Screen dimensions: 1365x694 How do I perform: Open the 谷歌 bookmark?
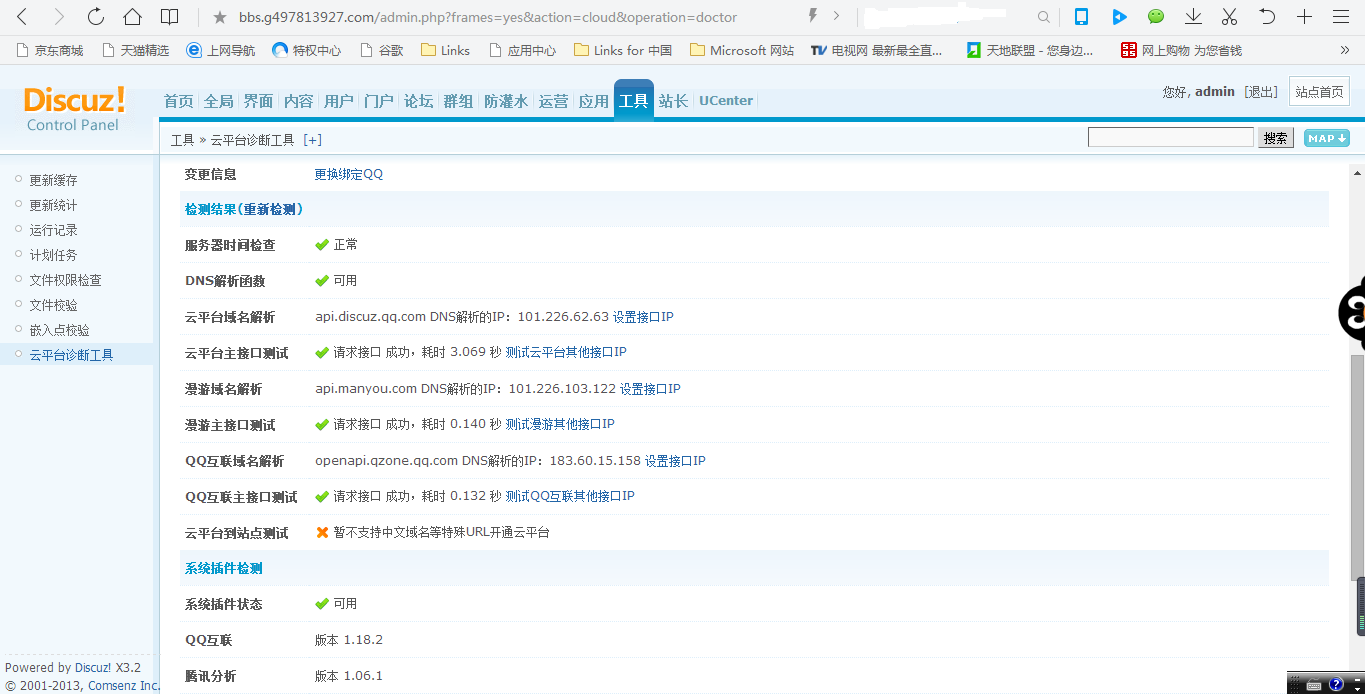(x=381, y=50)
